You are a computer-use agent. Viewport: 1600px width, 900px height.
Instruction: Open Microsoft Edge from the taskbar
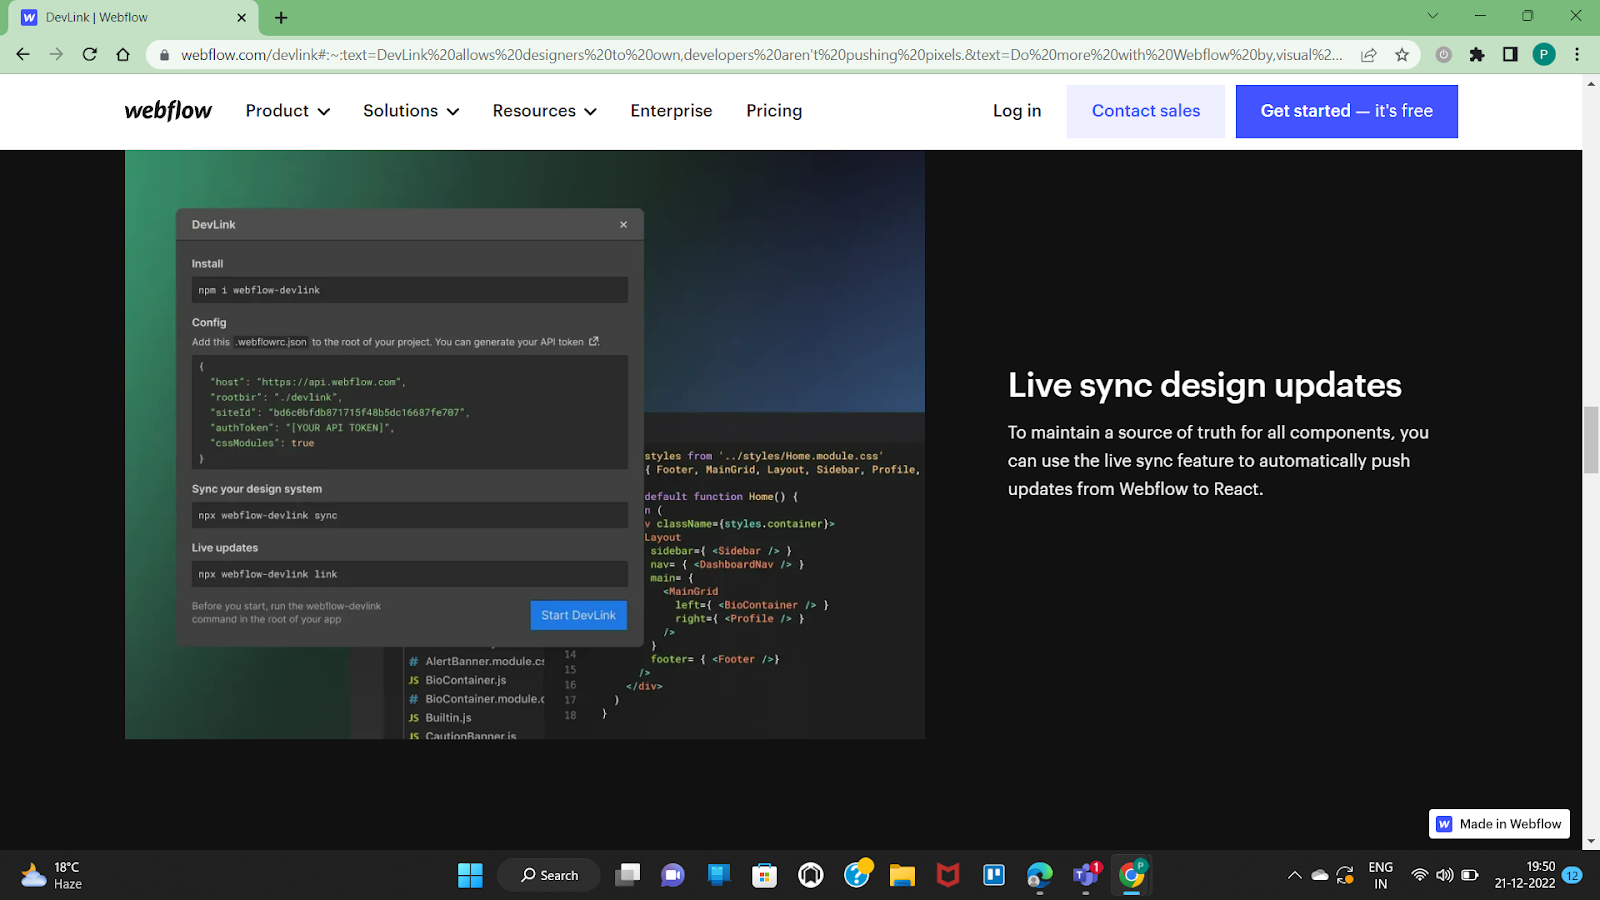click(1040, 875)
